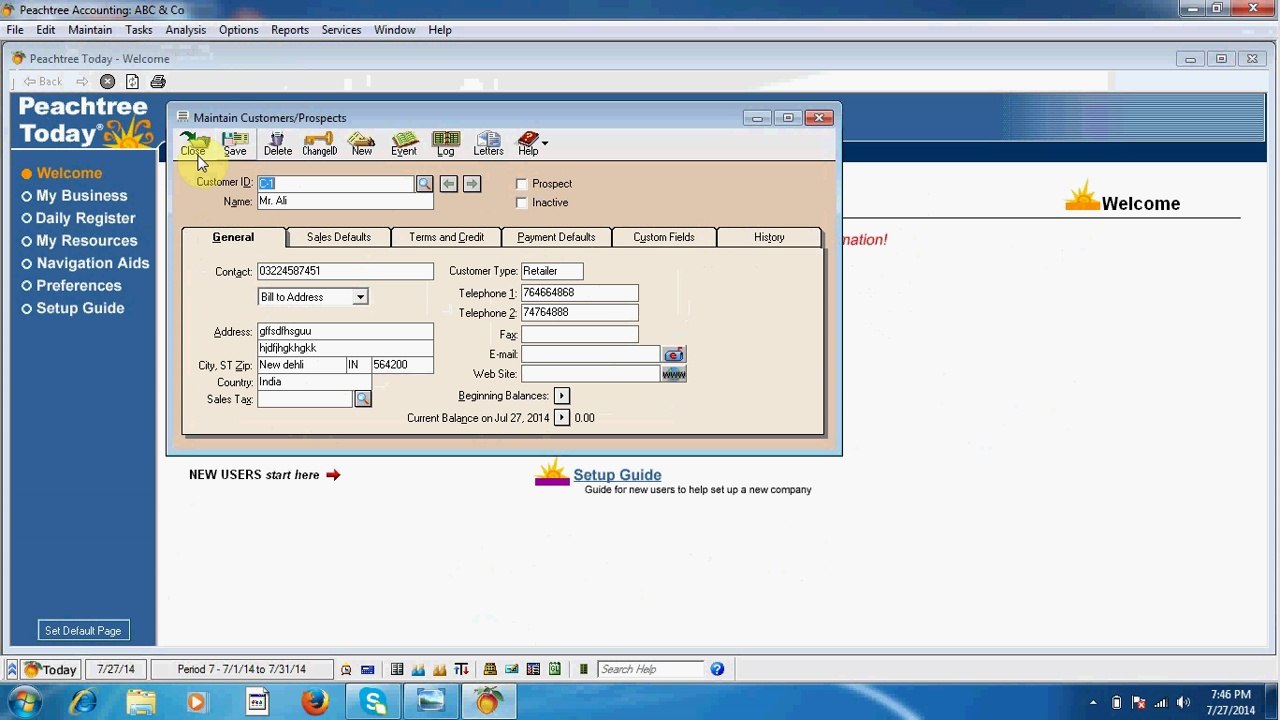Show hidden system tray icons
The image size is (1280, 720).
click(1093, 702)
